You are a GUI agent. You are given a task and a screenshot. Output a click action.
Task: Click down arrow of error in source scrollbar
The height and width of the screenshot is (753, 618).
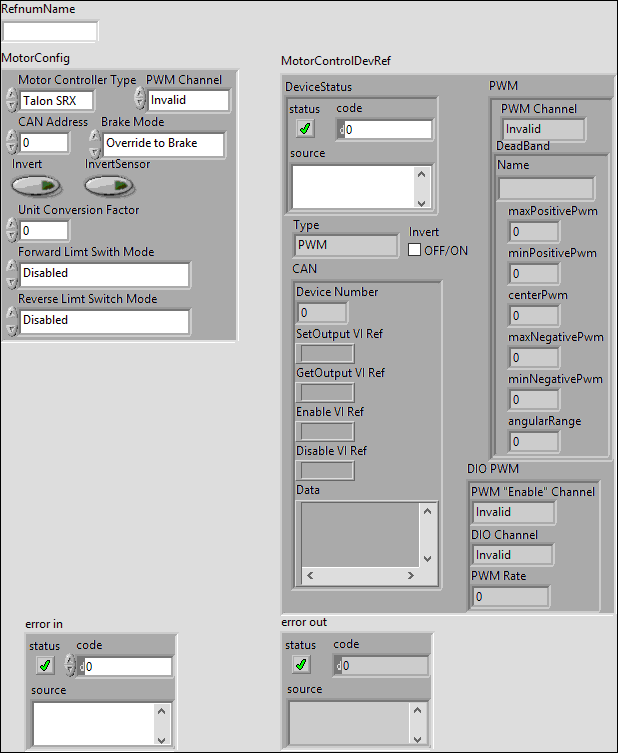tap(161, 740)
